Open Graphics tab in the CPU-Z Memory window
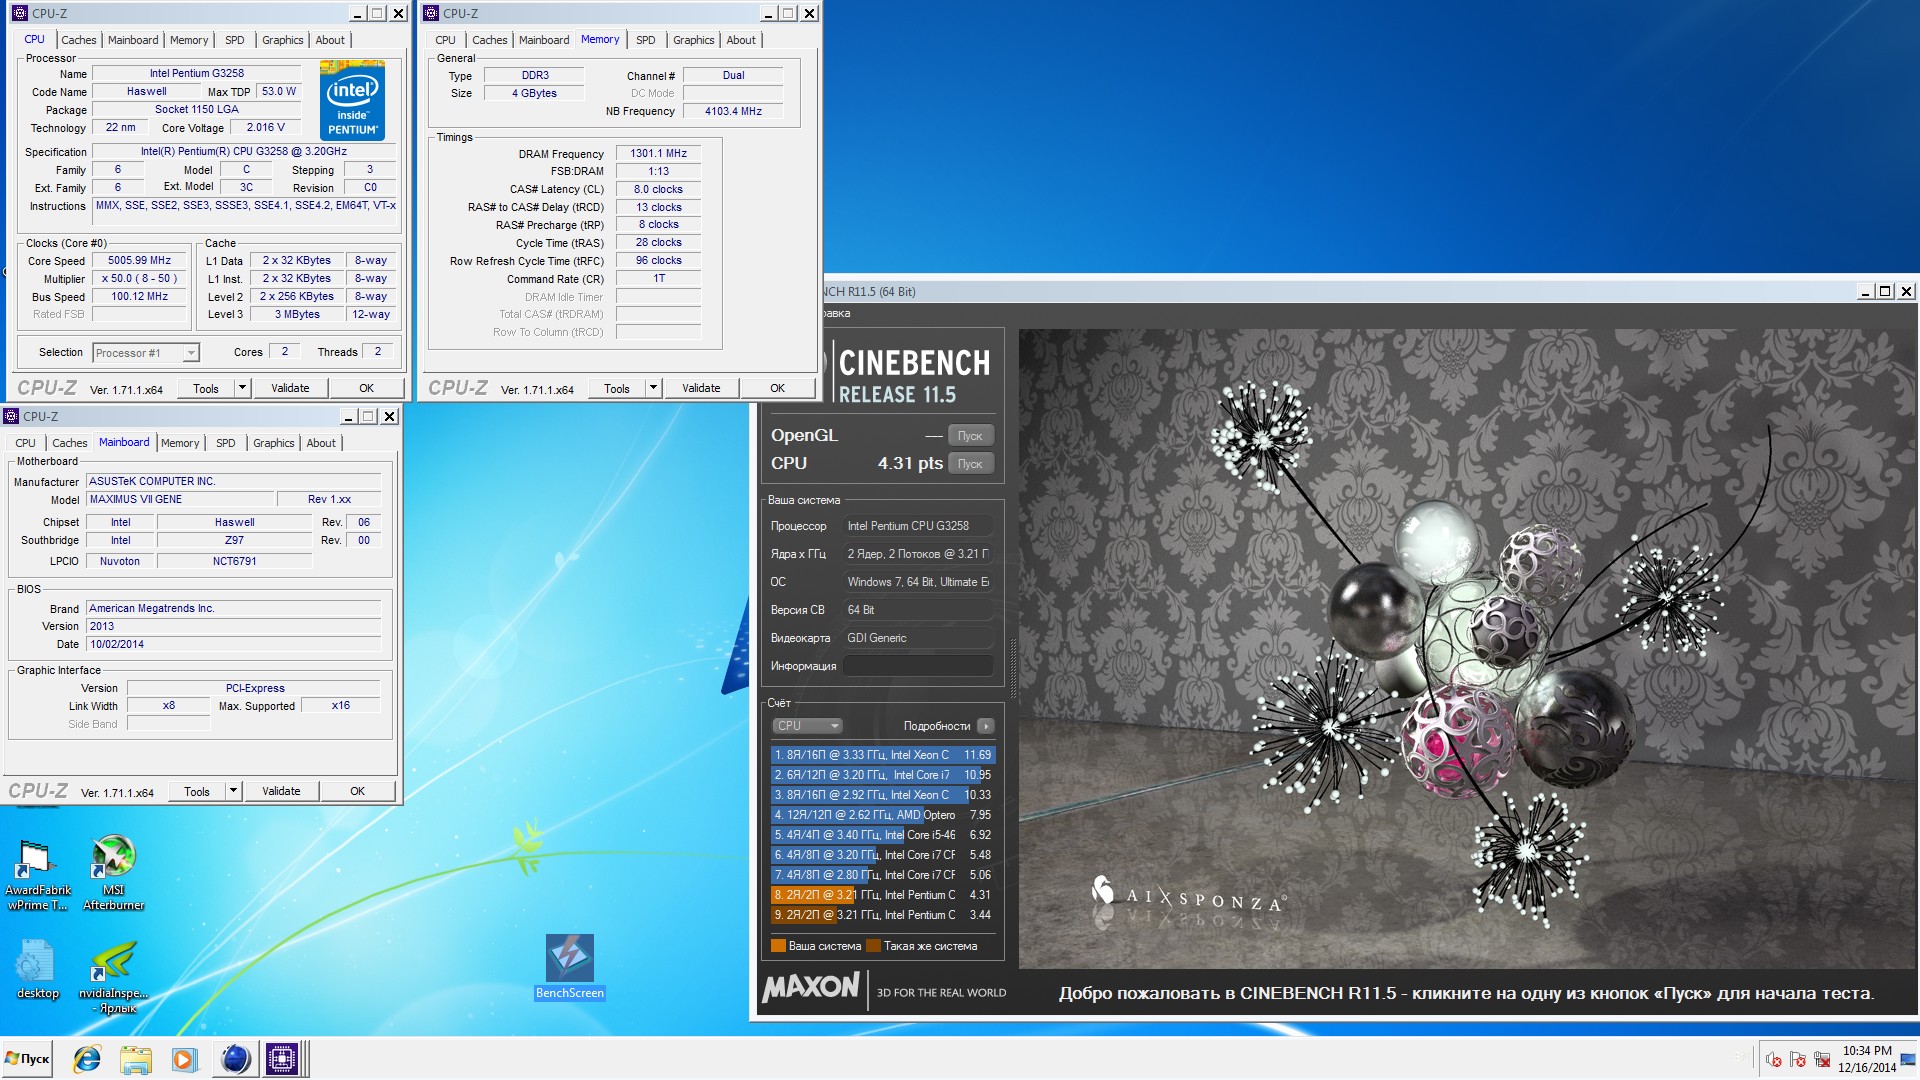This screenshot has width=1920, height=1080. [x=693, y=40]
